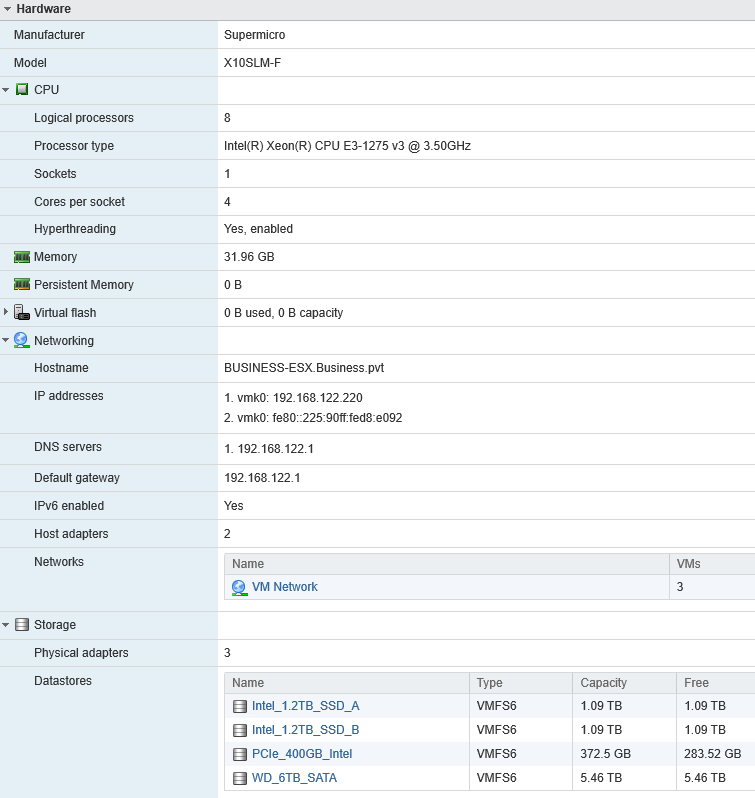Collapse the CPU section arrow

click(6, 90)
